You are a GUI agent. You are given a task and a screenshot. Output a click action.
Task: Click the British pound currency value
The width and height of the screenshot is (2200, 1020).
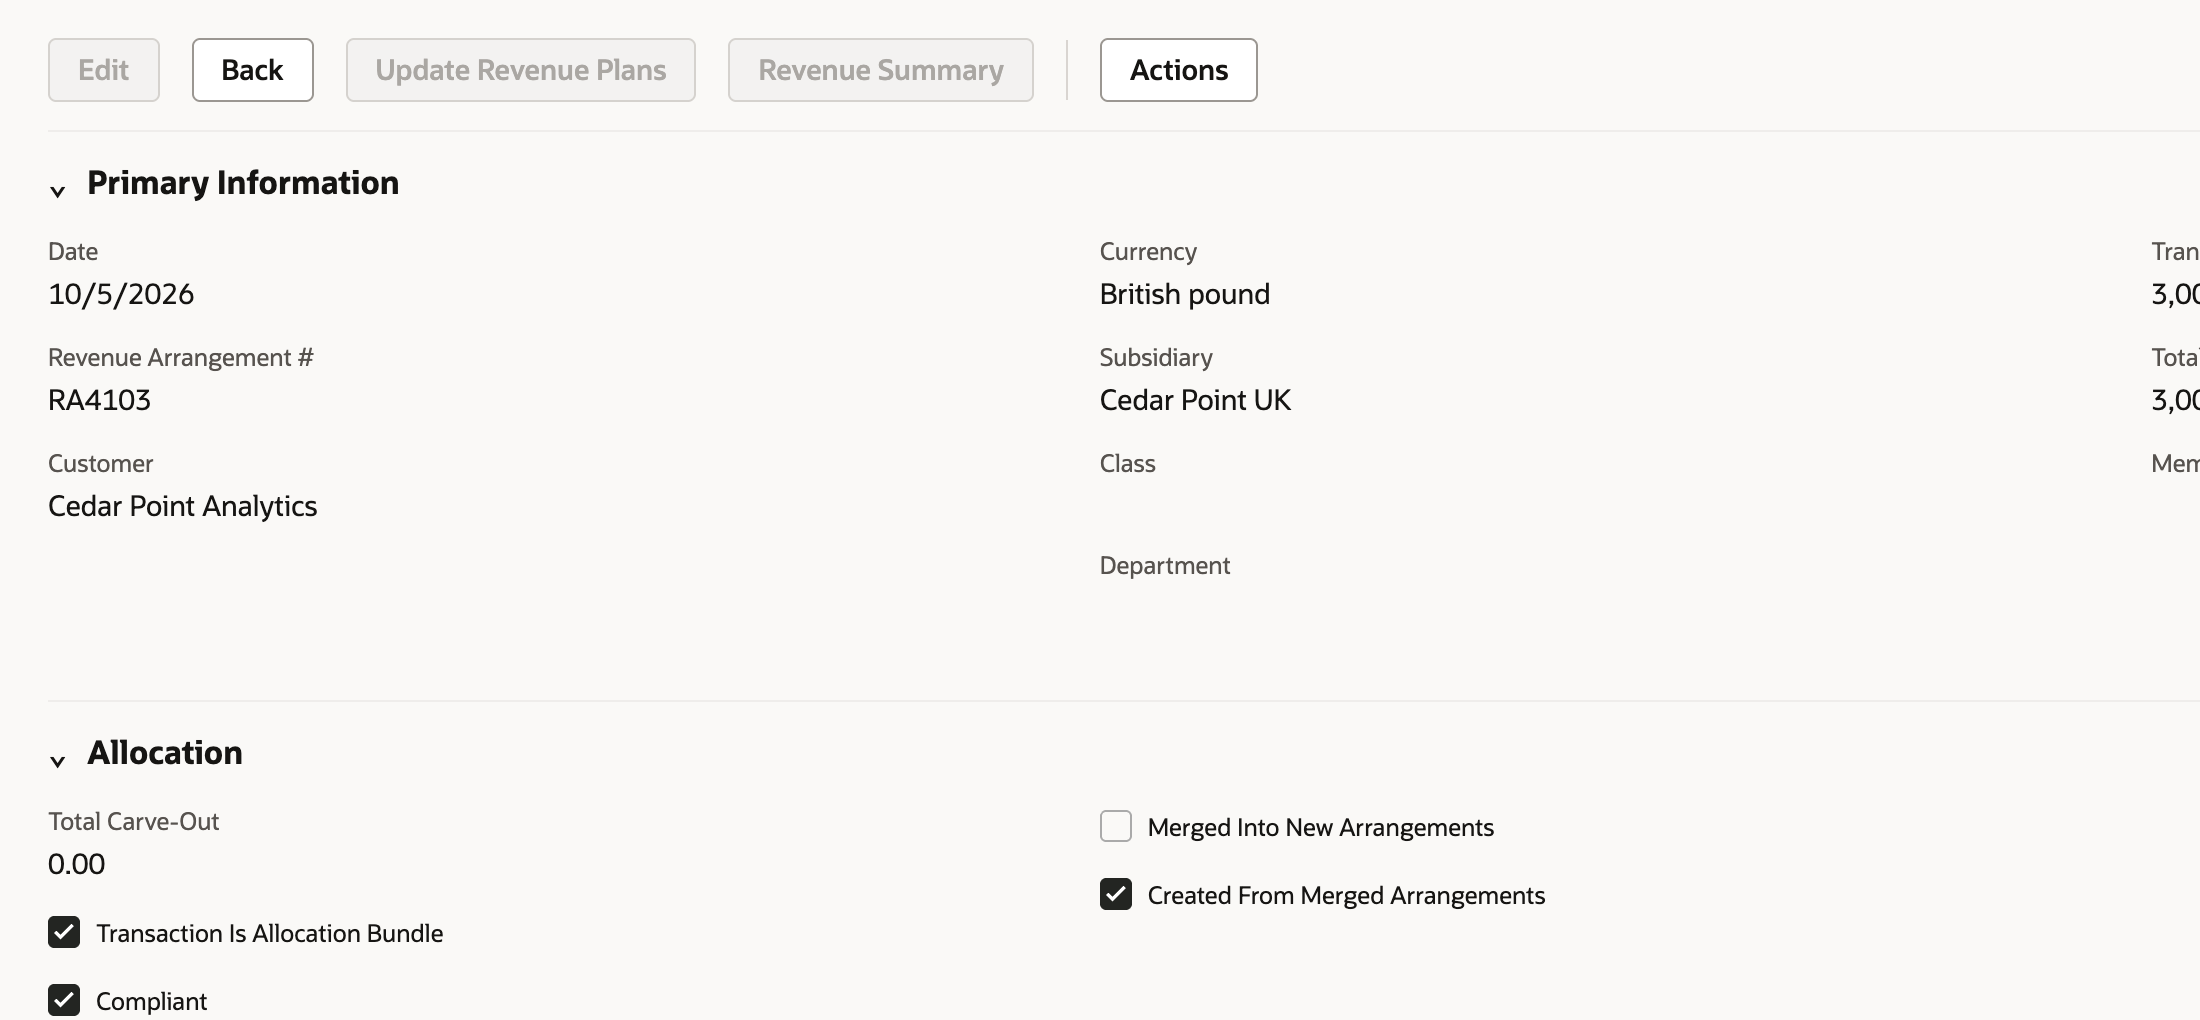pyautogui.click(x=1185, y=294)
